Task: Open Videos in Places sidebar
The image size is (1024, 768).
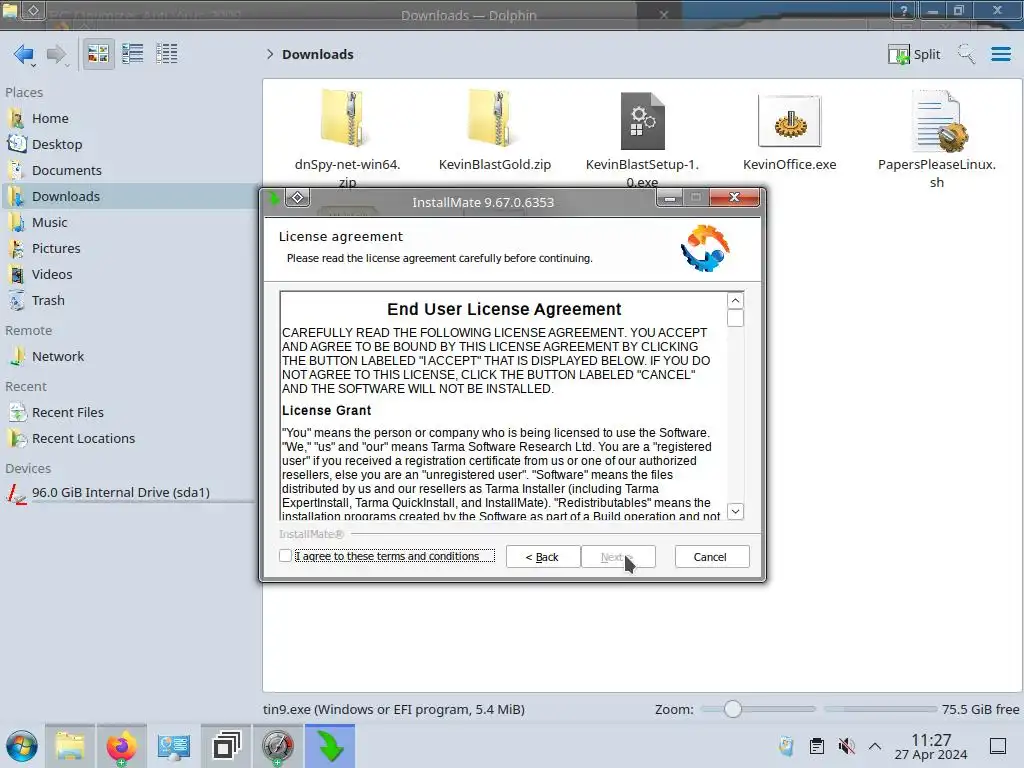Action: (129, 275)
